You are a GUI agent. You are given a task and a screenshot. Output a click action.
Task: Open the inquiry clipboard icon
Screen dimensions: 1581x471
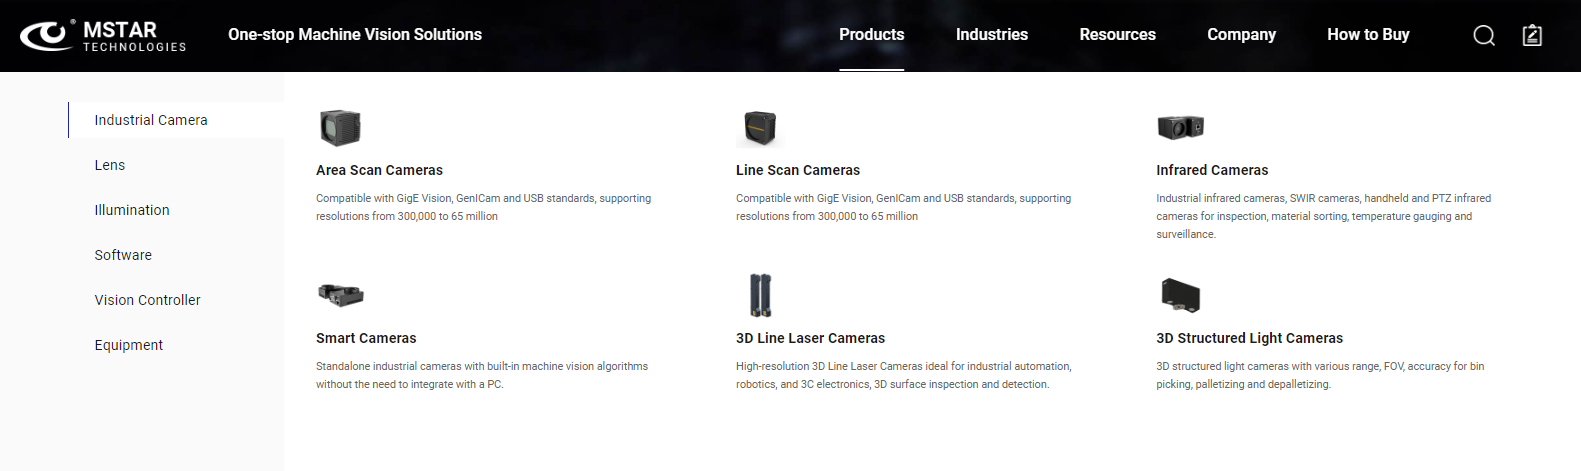point(1532,36)
